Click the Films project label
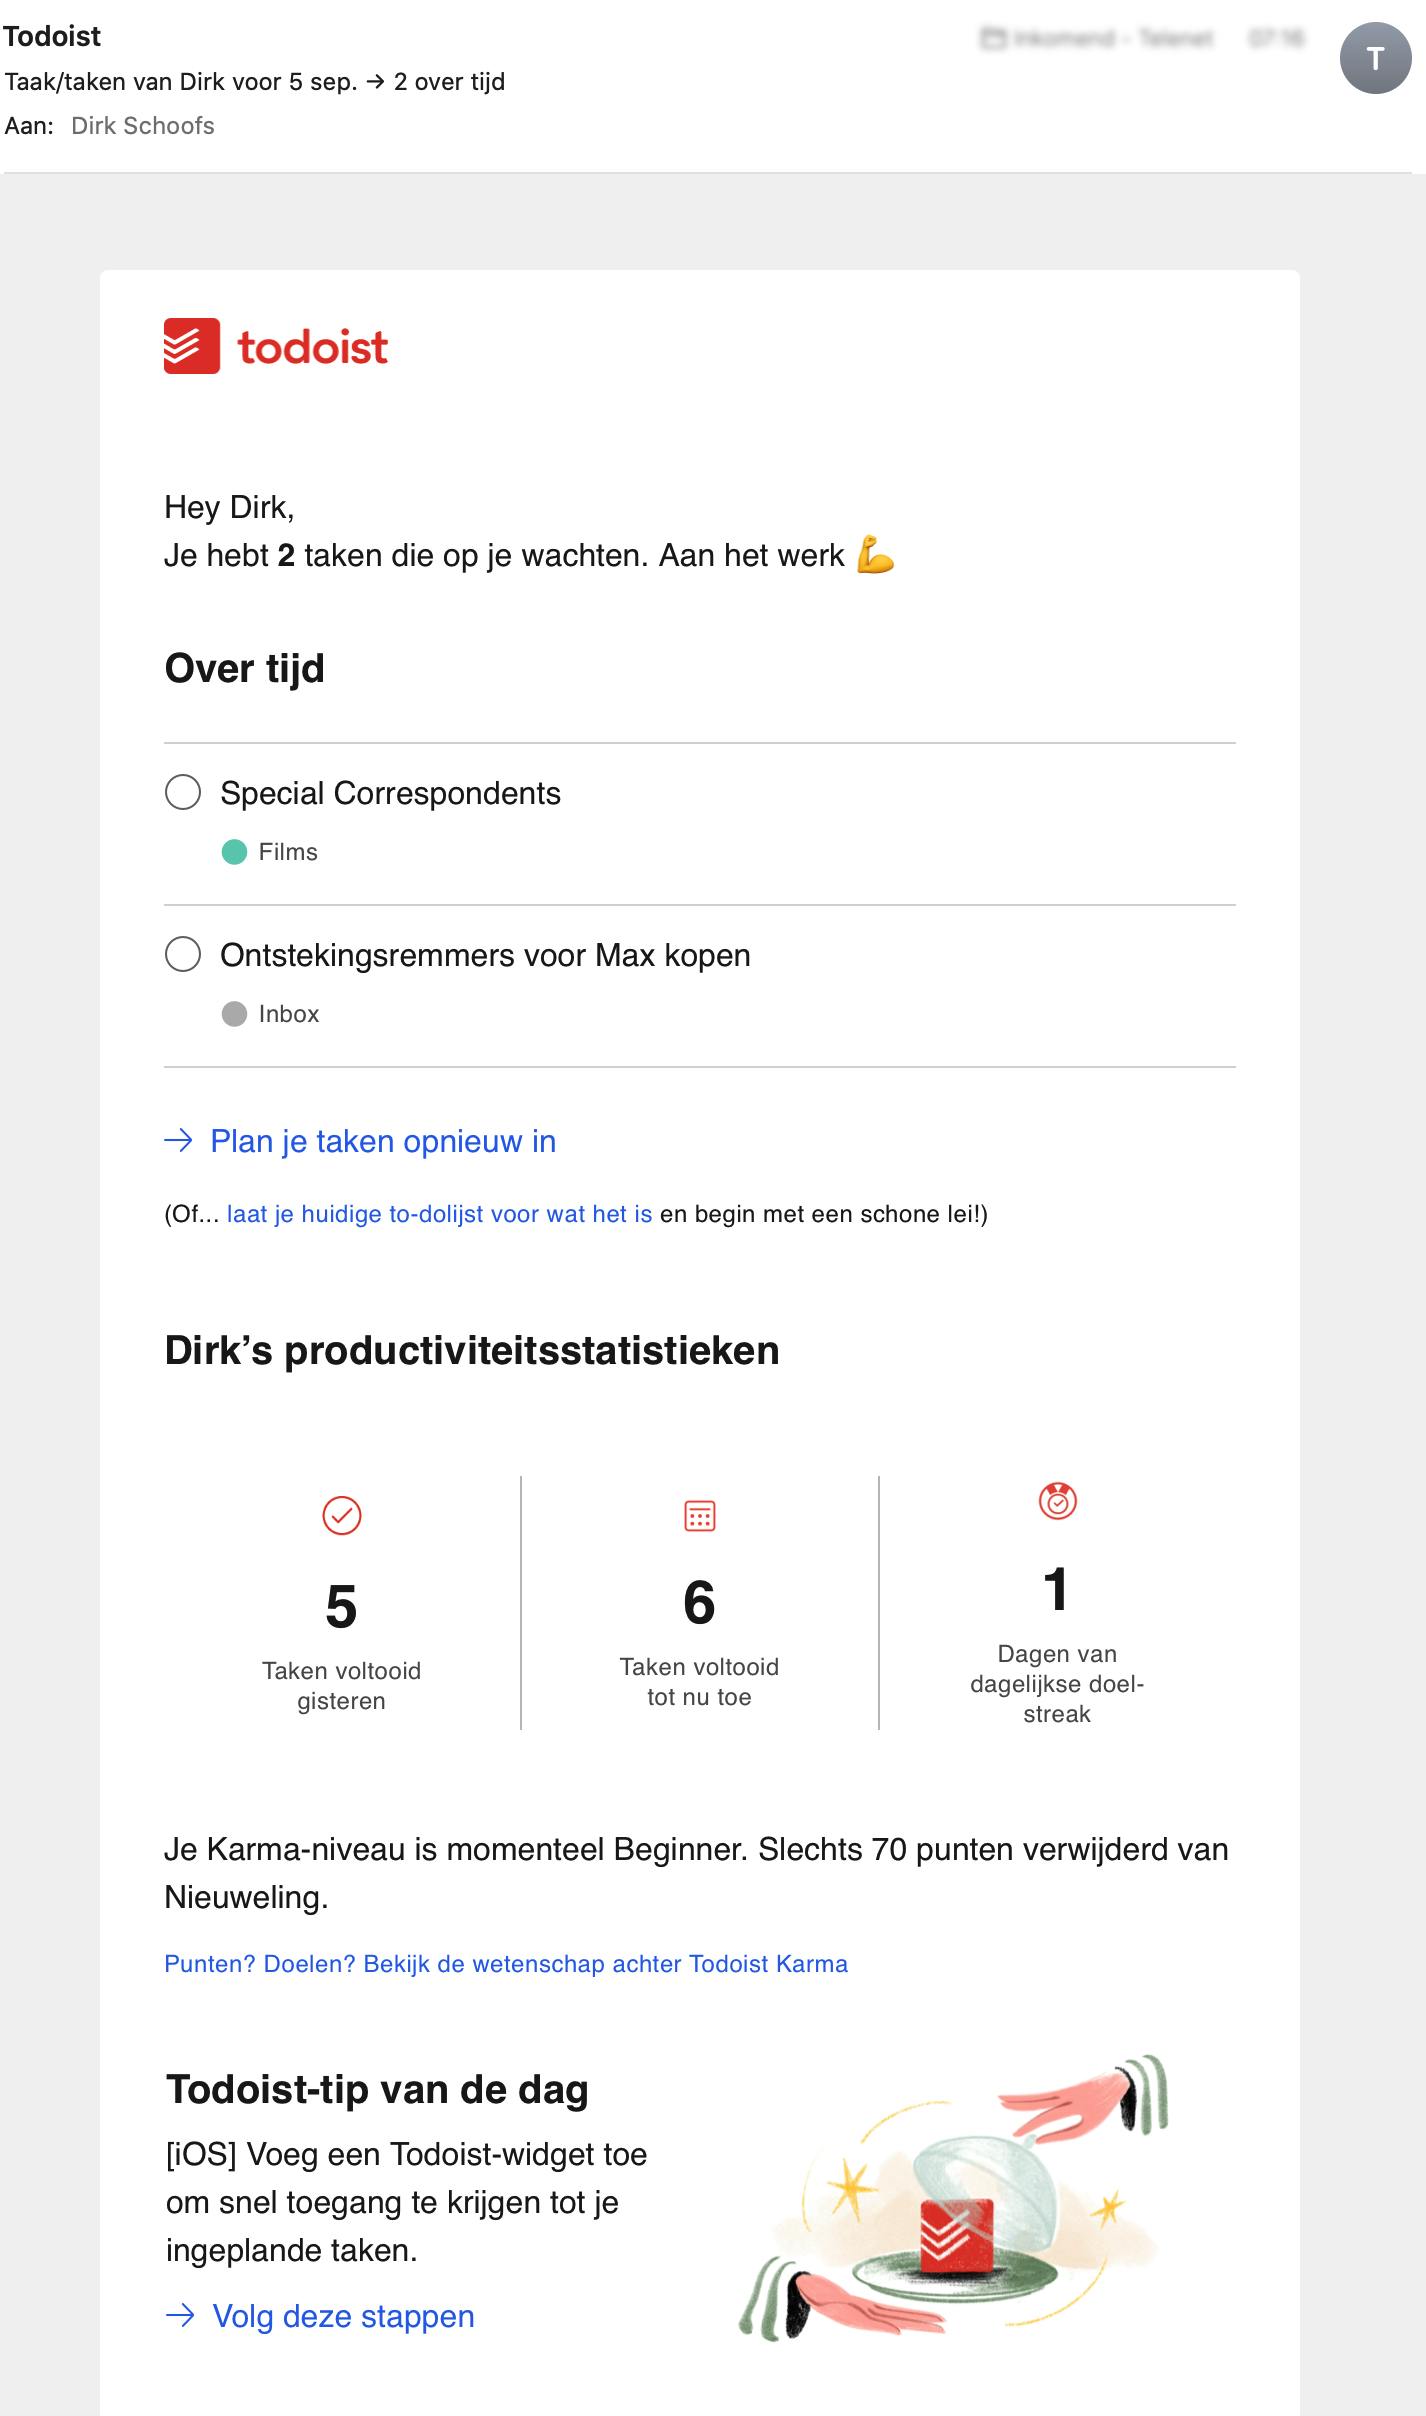Viewport: 1426px width, 2416px height. point(288,852)
